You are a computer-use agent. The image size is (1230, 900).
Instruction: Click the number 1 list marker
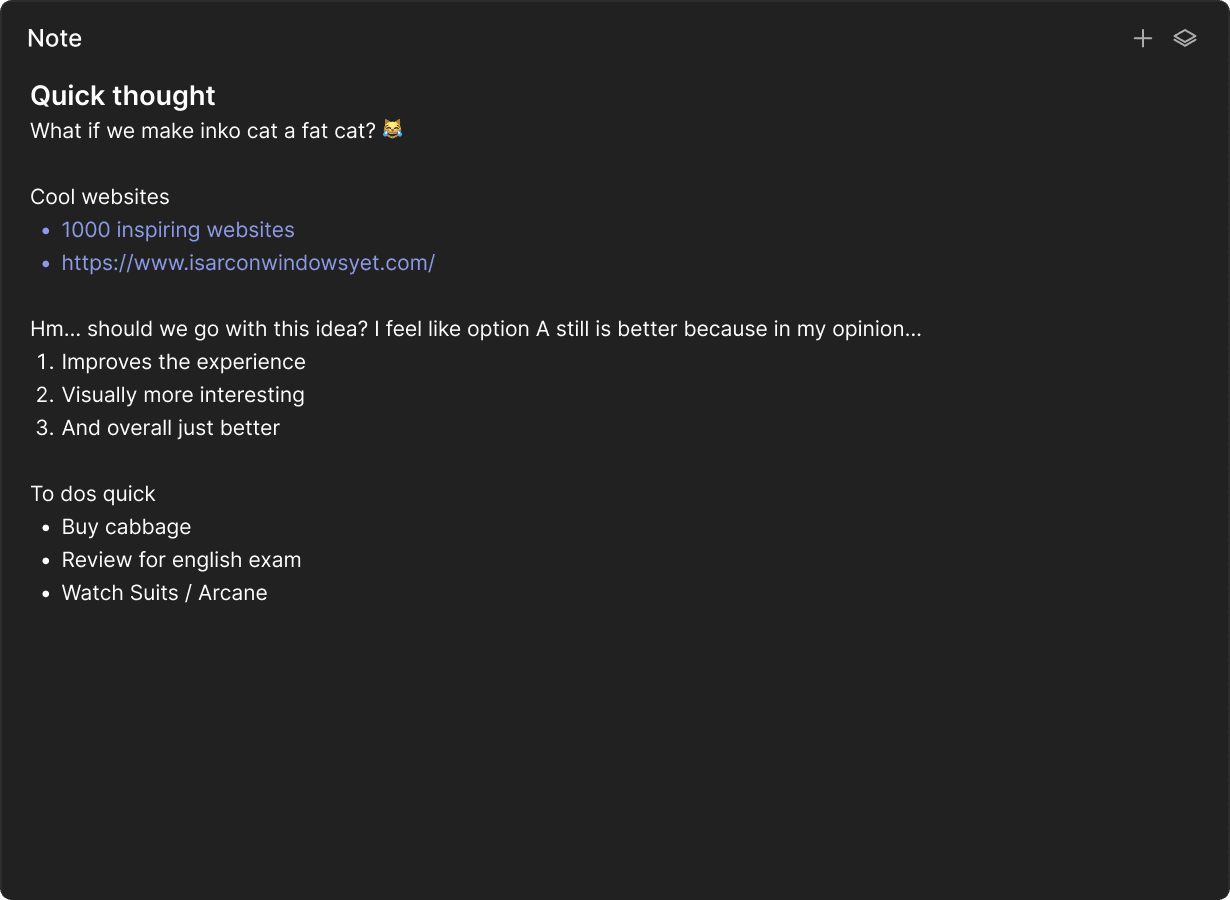click(44, 362)
